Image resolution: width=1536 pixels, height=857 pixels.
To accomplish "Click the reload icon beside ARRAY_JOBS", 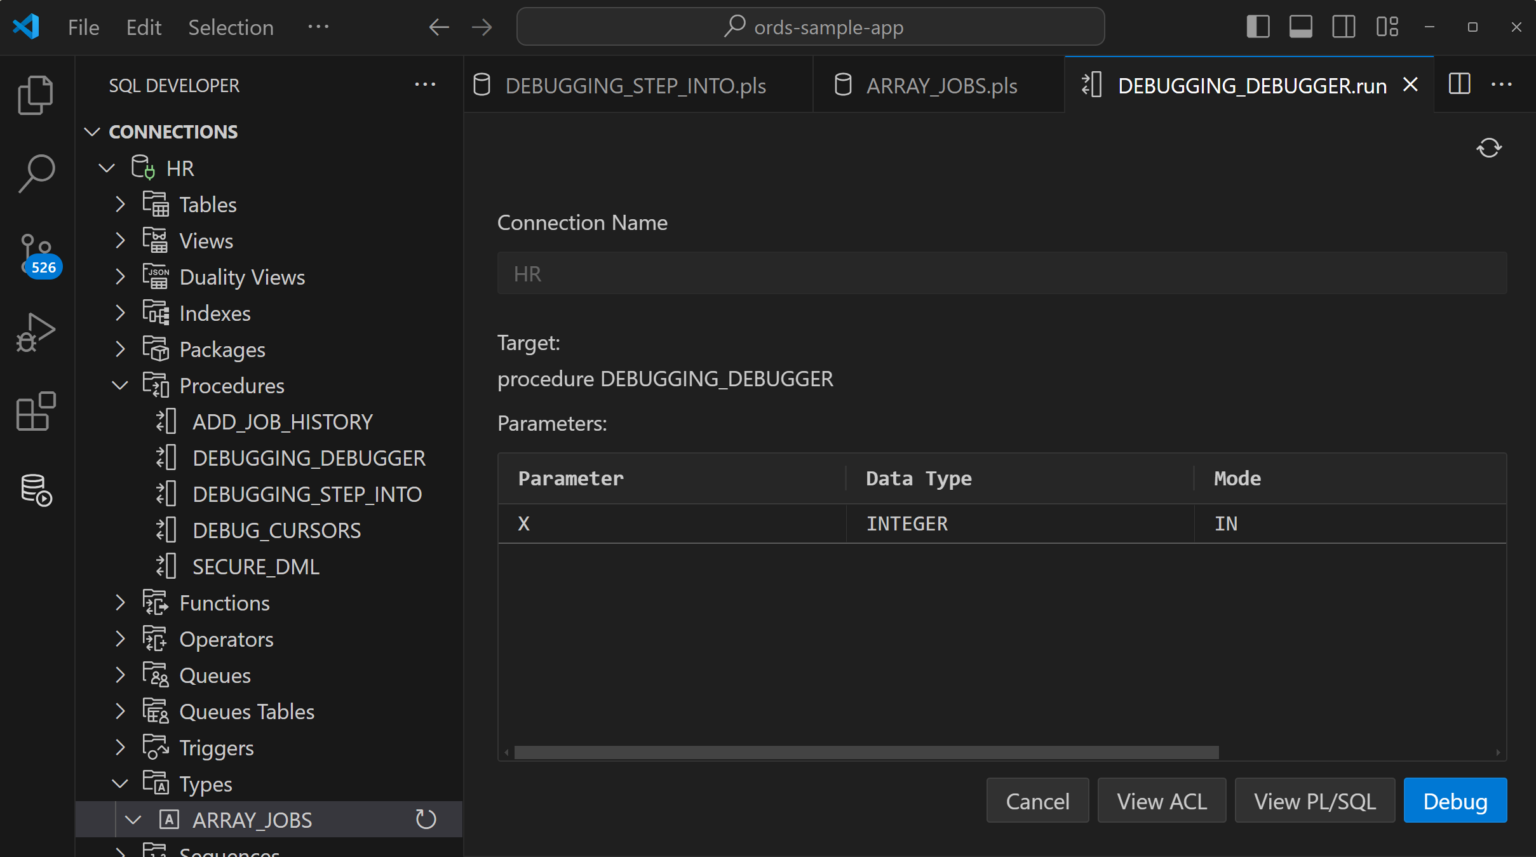I will [x=426, y=819].
